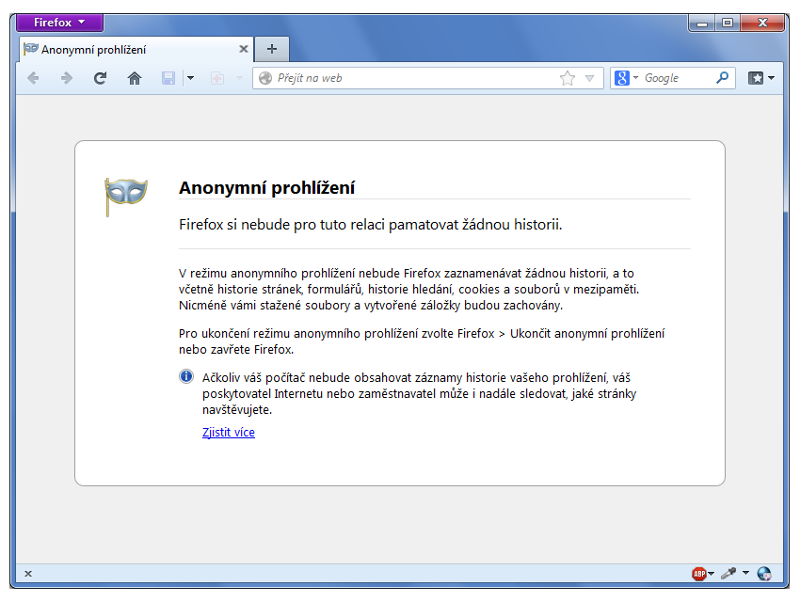
Task: Expand the Google search engine dropdown
Action: (626, 78)
